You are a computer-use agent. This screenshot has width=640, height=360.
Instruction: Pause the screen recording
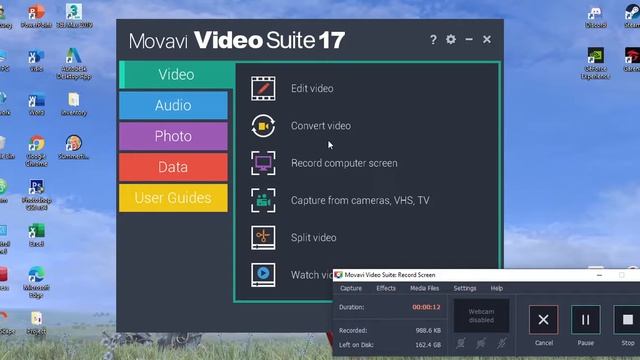(585, 320)
